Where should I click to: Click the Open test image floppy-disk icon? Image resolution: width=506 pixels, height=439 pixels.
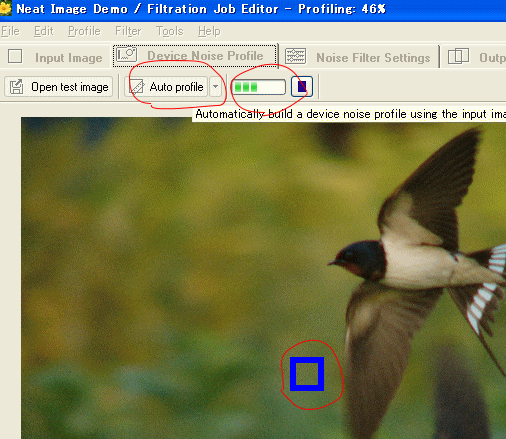16,87
